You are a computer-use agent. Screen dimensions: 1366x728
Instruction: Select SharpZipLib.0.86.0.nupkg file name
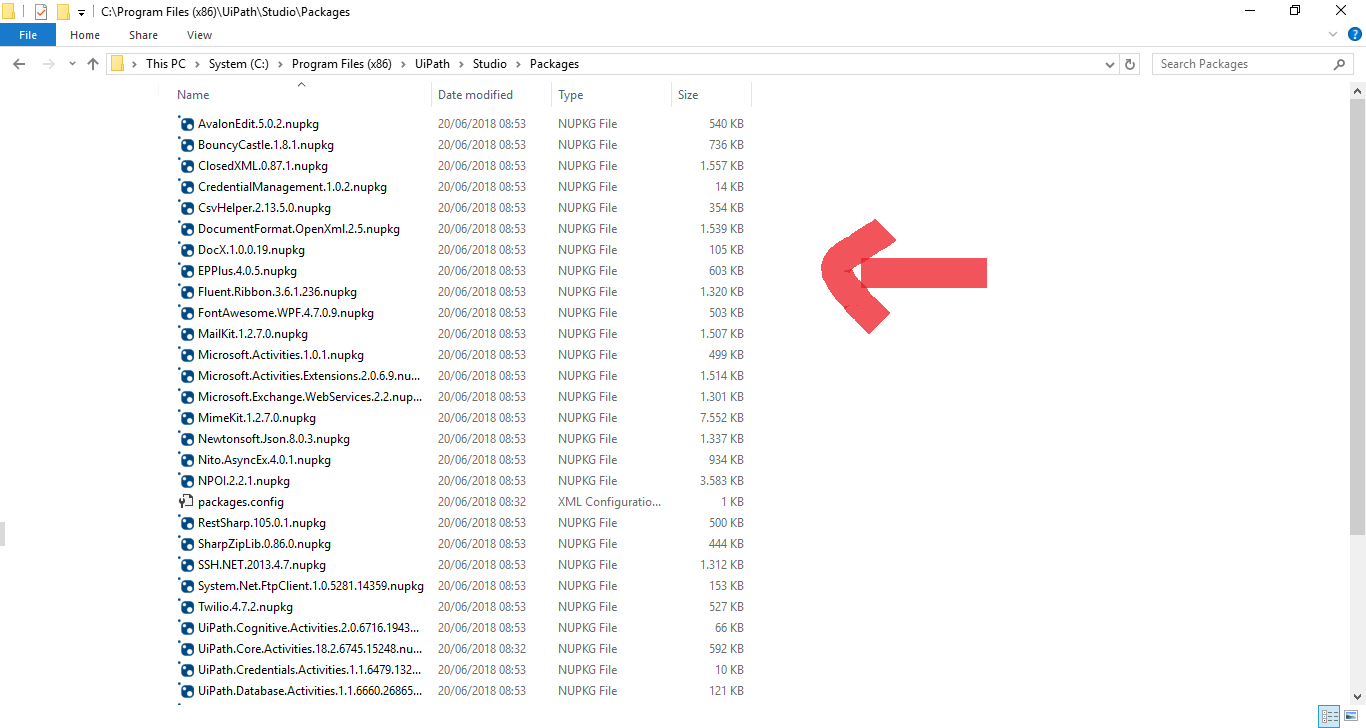(x=264, y=544)
